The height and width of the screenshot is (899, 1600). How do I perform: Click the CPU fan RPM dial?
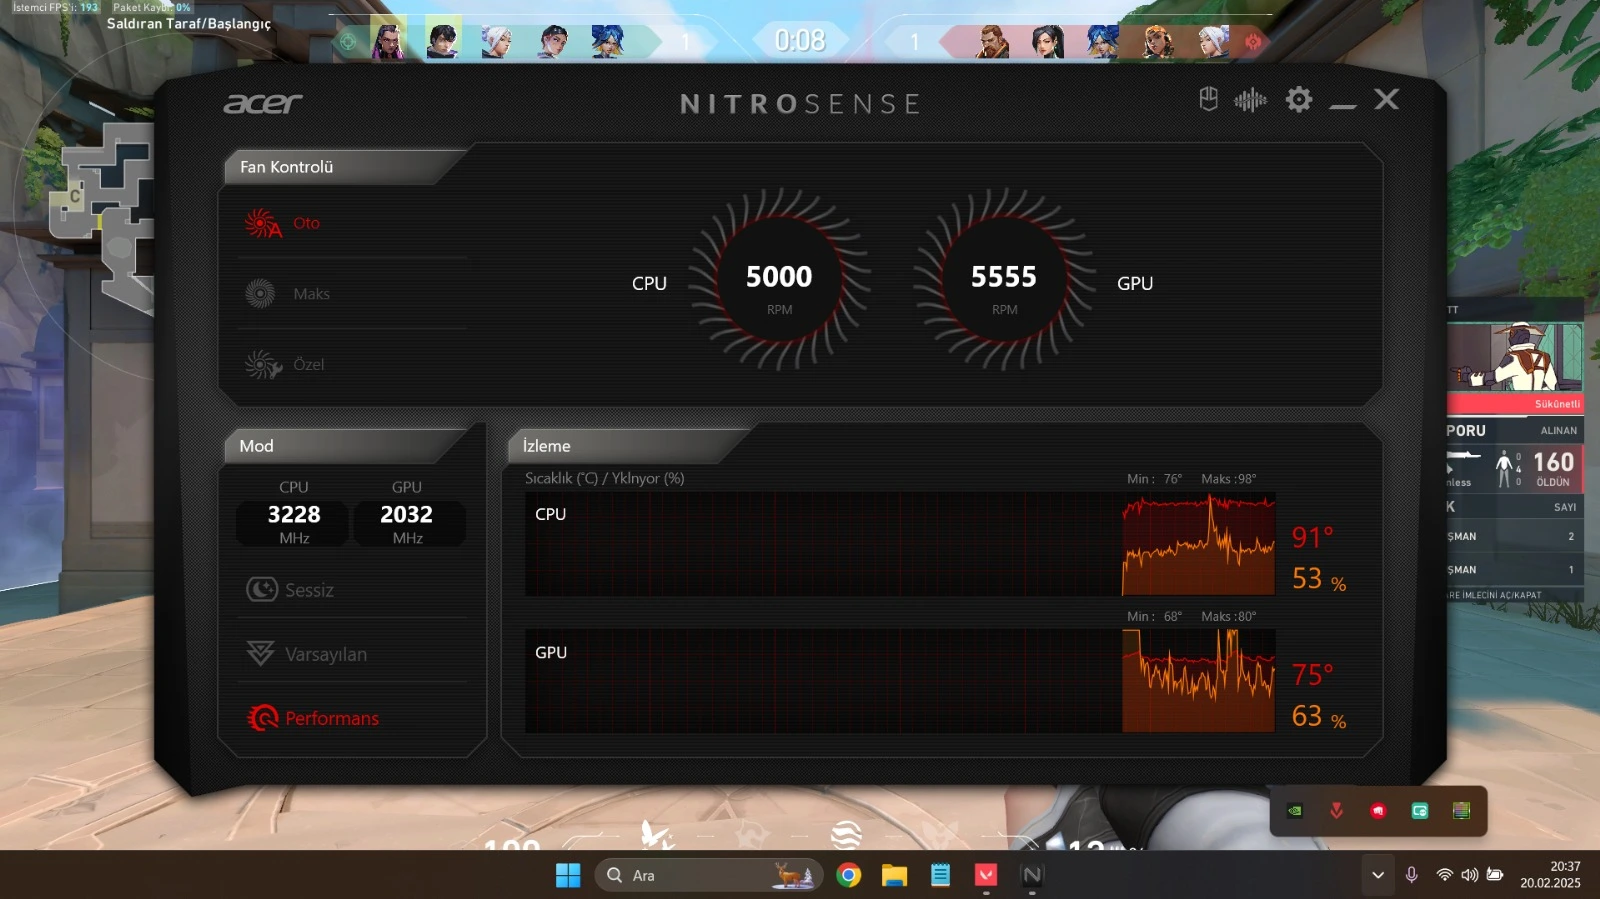pyautogui.click(x=780, y=281)
